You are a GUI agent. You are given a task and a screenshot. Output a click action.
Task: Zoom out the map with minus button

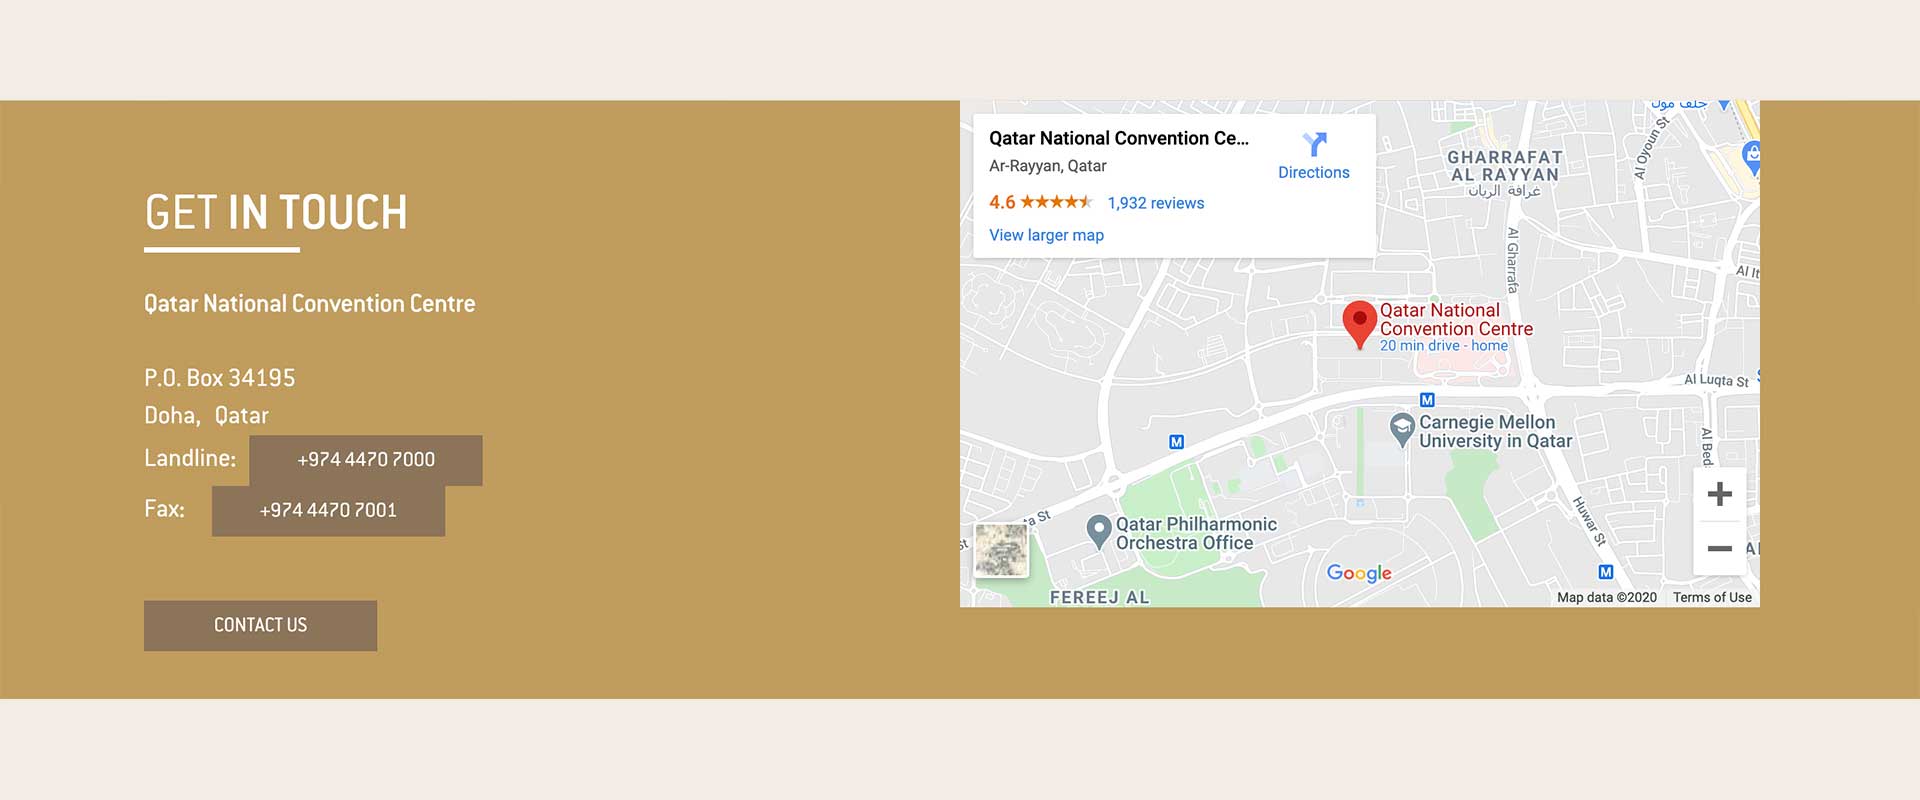(x=1719, y=548)
